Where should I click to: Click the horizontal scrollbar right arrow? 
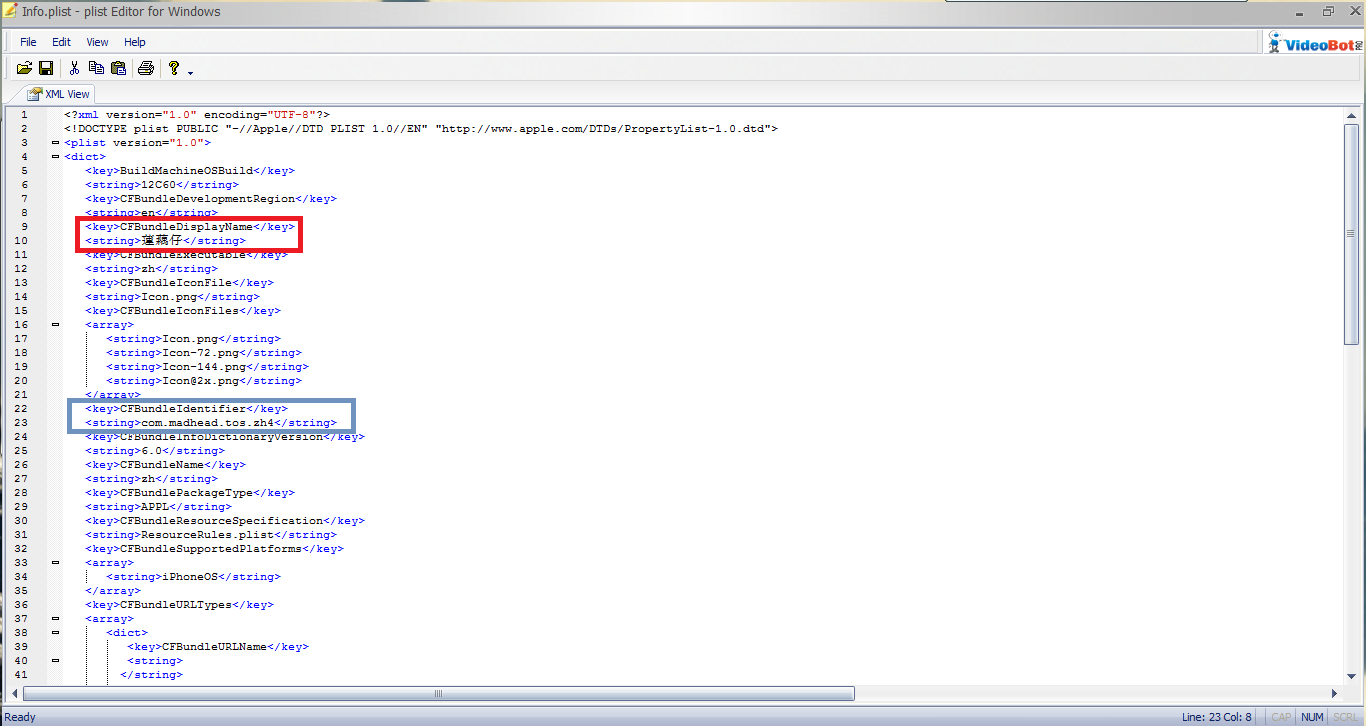[1334, 693]
